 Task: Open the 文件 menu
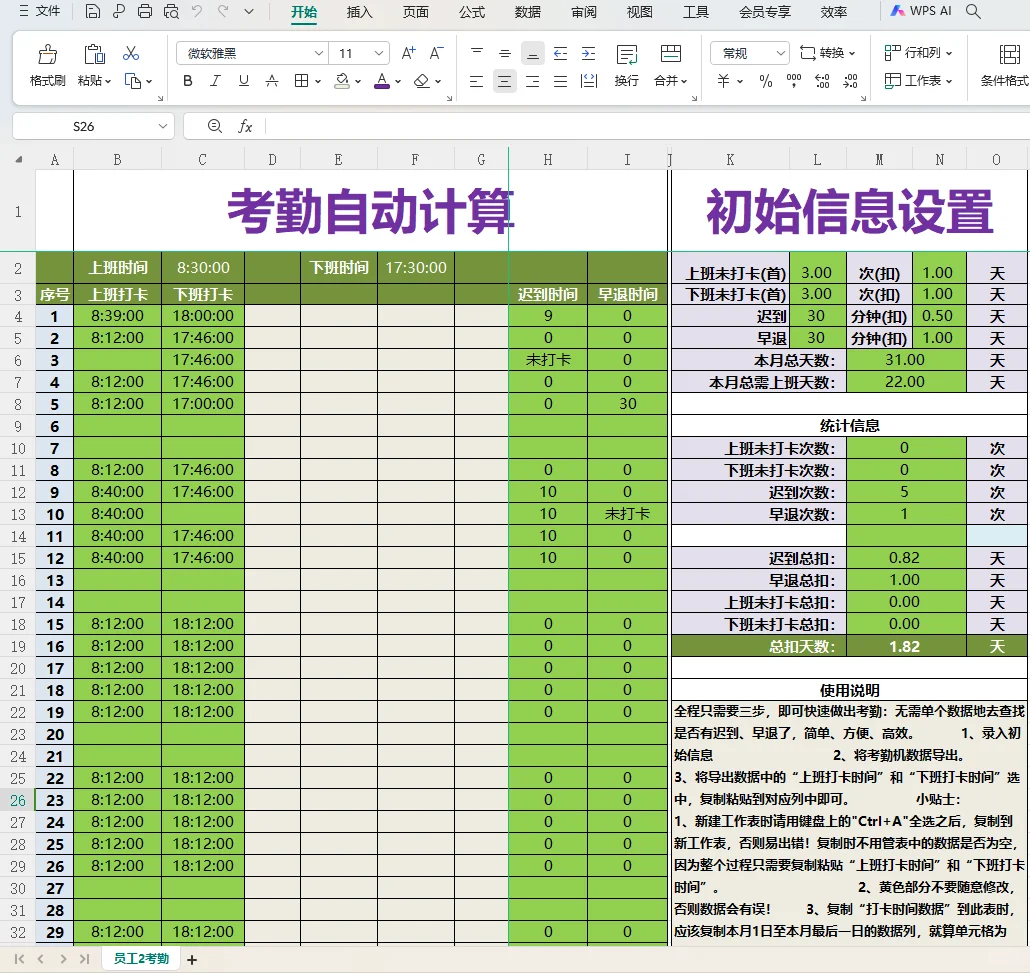click(x=40, y=11)
